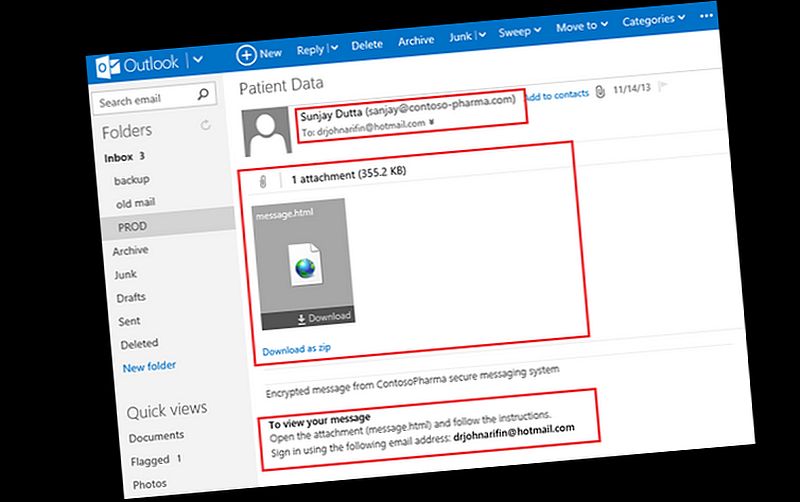Image resolution: width=800 pixels, height=502 pixels.
Task: Click the sender avatar picture
Action: coord(267,131)
